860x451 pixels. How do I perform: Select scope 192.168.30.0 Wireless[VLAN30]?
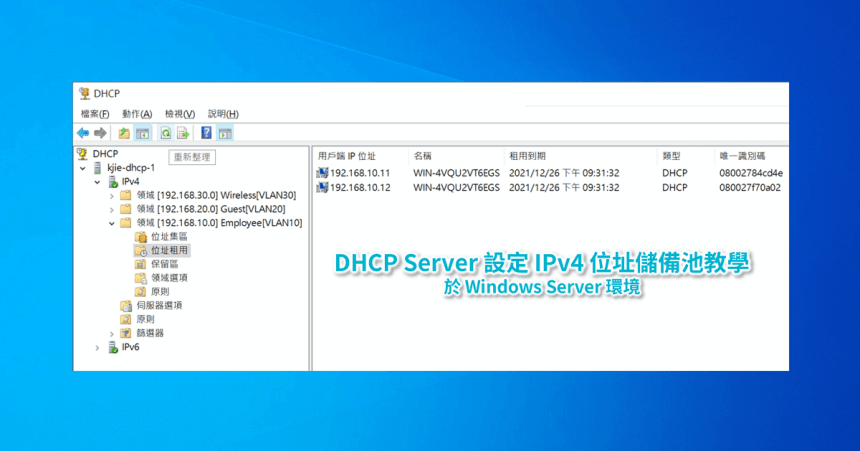(216, 195)
